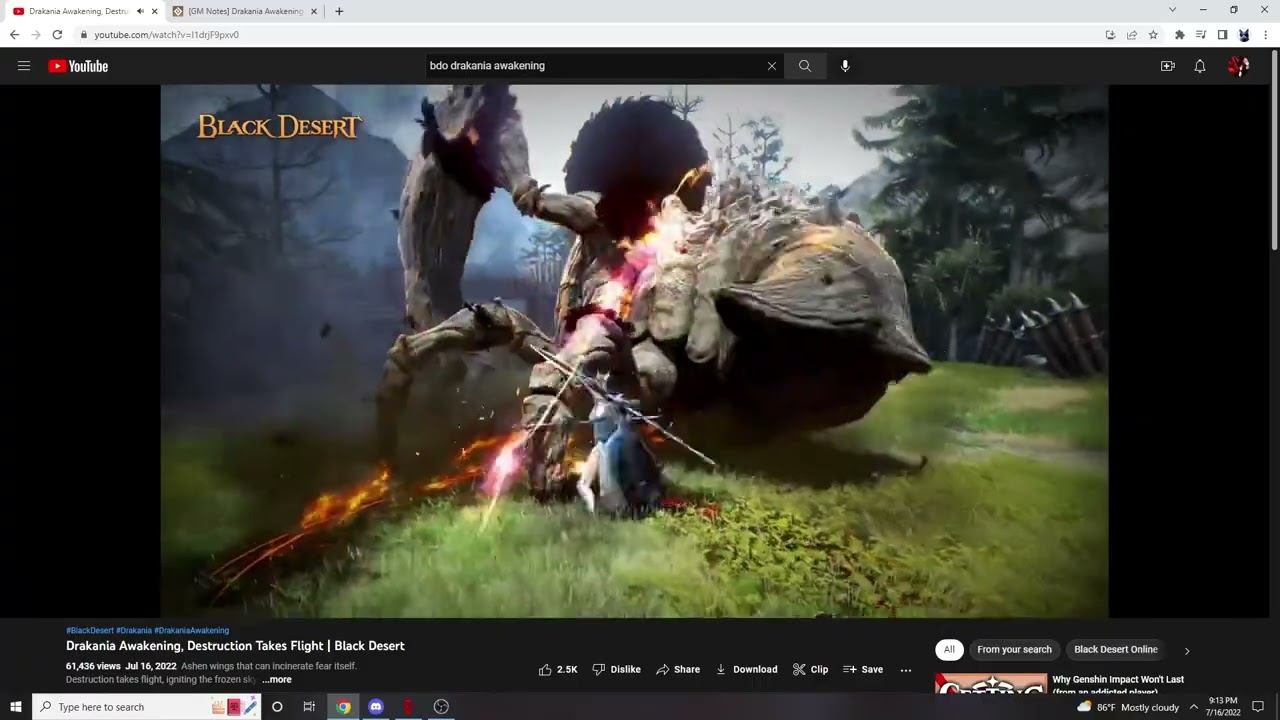Viewport: 1280px width, 720px height.
Task: Reload the current page
Action: [x=57, y=35]
